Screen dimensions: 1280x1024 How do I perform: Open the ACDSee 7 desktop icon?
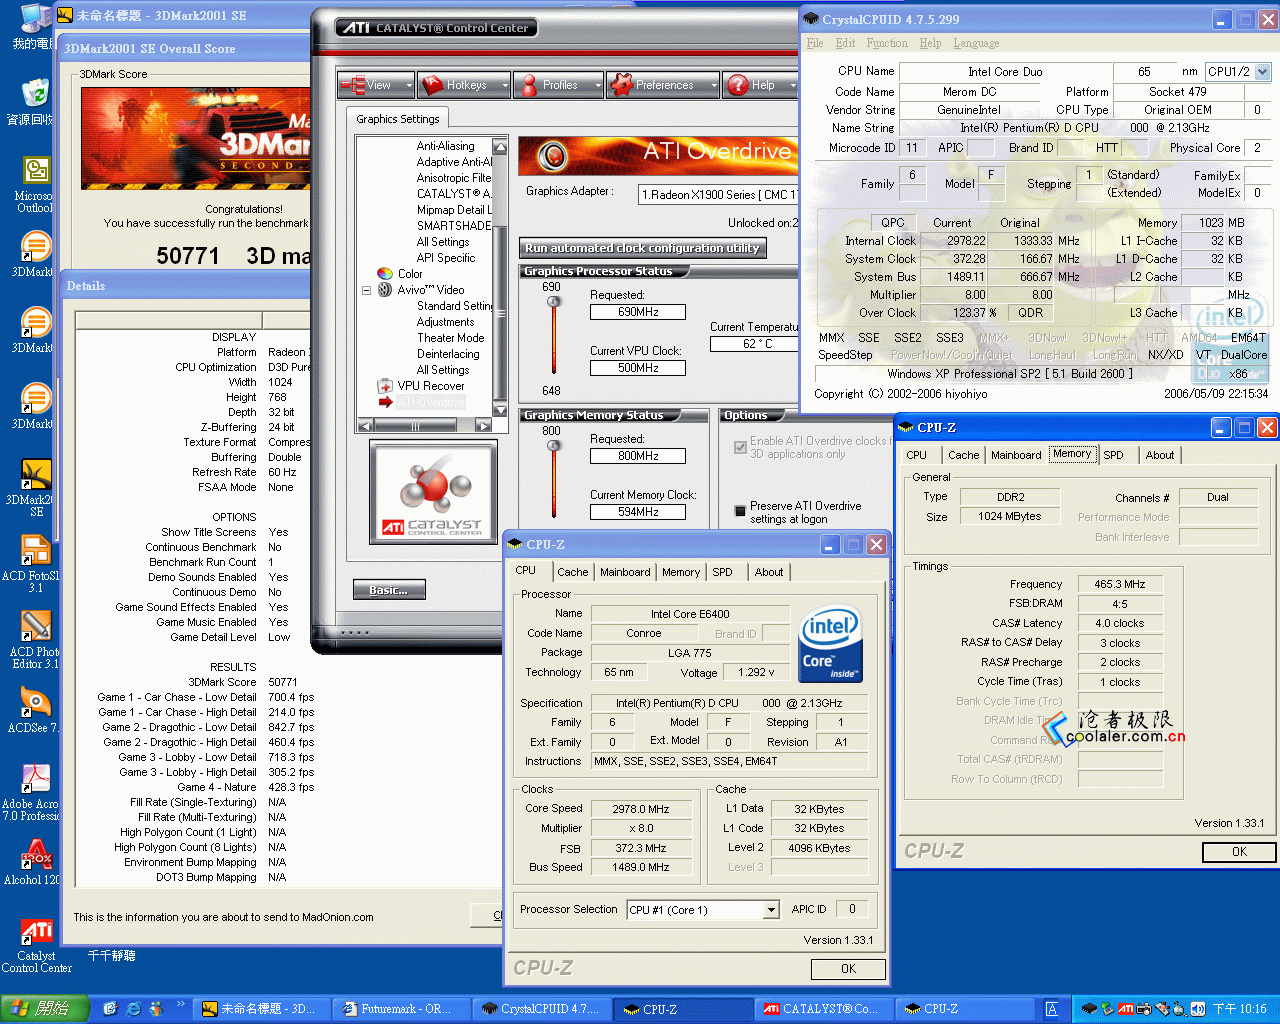pos(36,701)
